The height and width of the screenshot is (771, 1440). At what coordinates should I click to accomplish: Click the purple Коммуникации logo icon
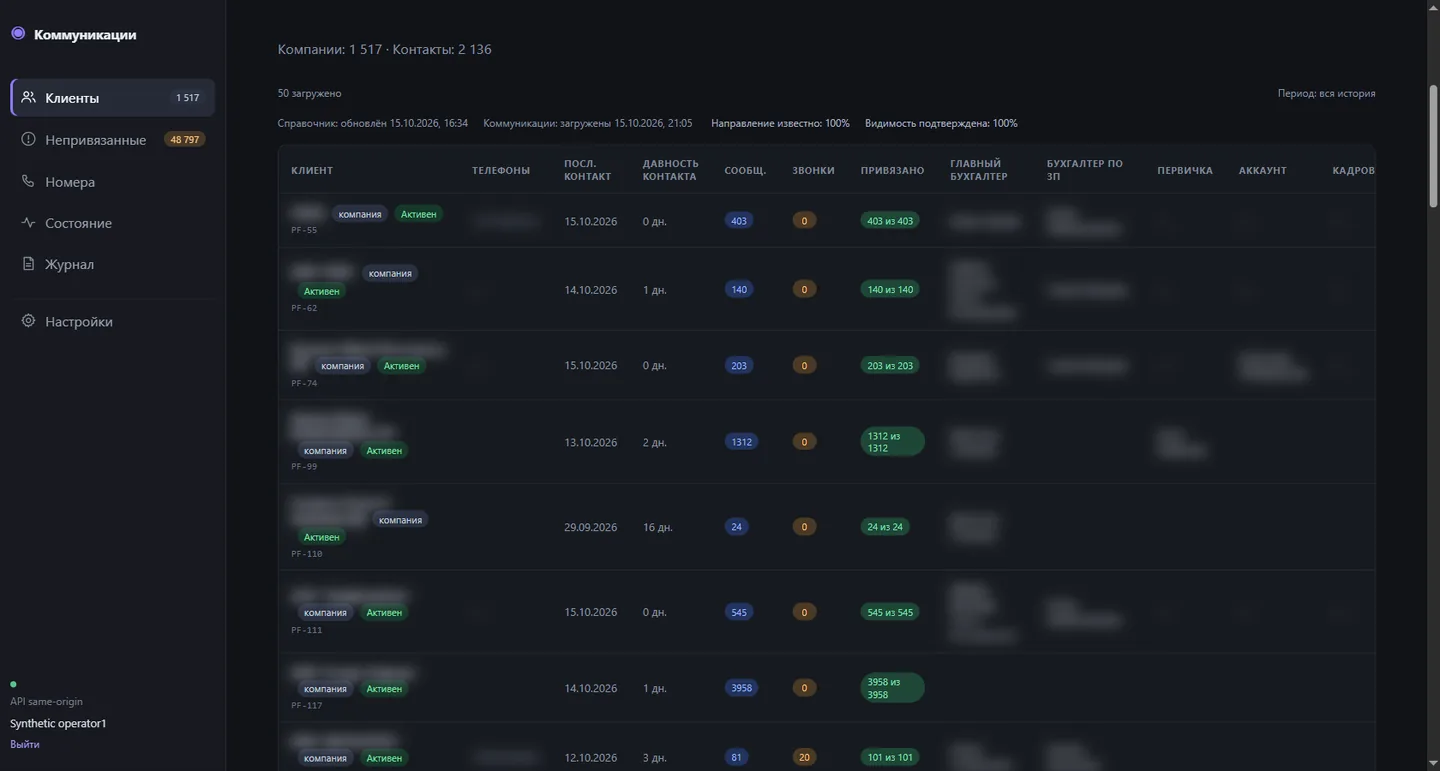18,33
